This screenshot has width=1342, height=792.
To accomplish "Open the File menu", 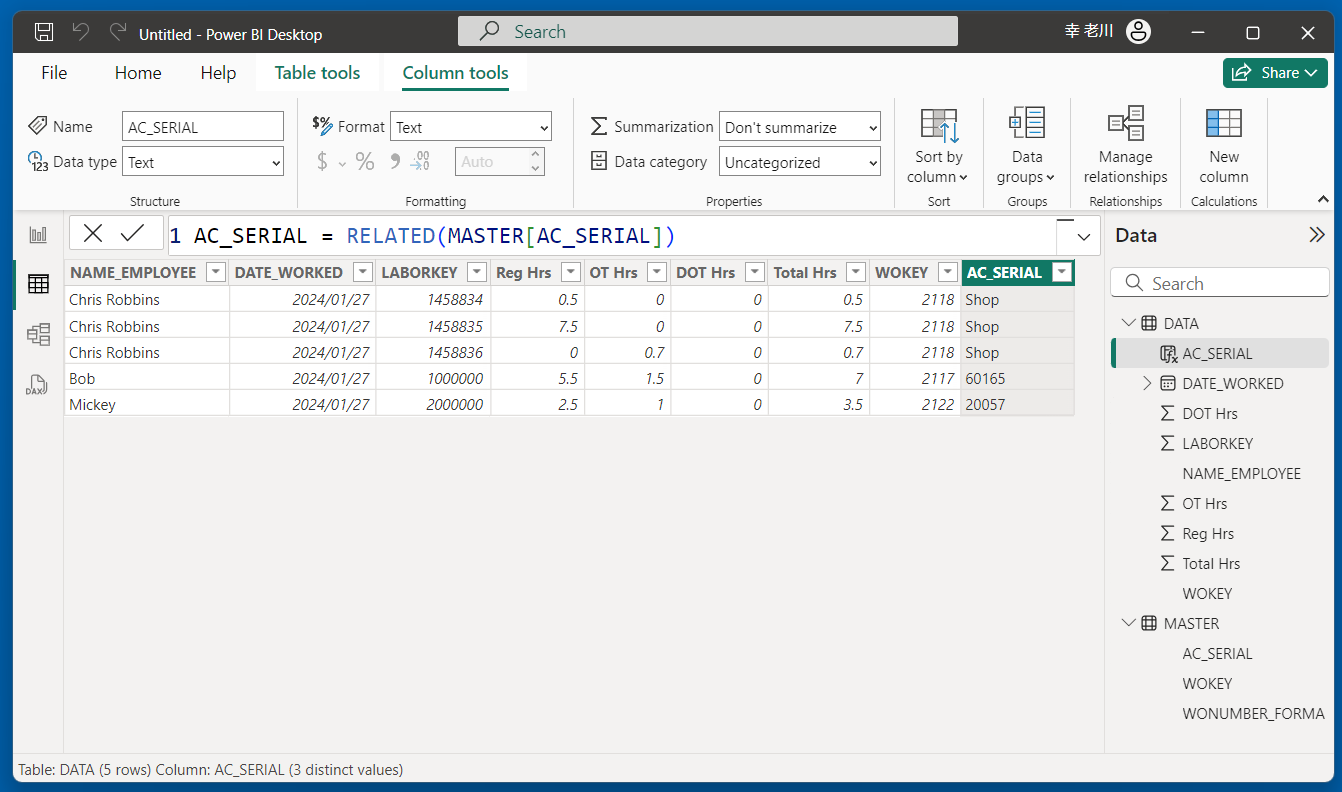I will pyautogui.click(x=54, y=73).
